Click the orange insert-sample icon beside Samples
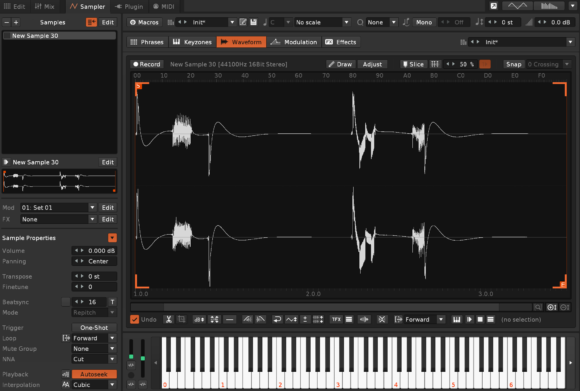The height and width of the screenshot is (391, 580). pyautogui.click(x=91, y=22)
